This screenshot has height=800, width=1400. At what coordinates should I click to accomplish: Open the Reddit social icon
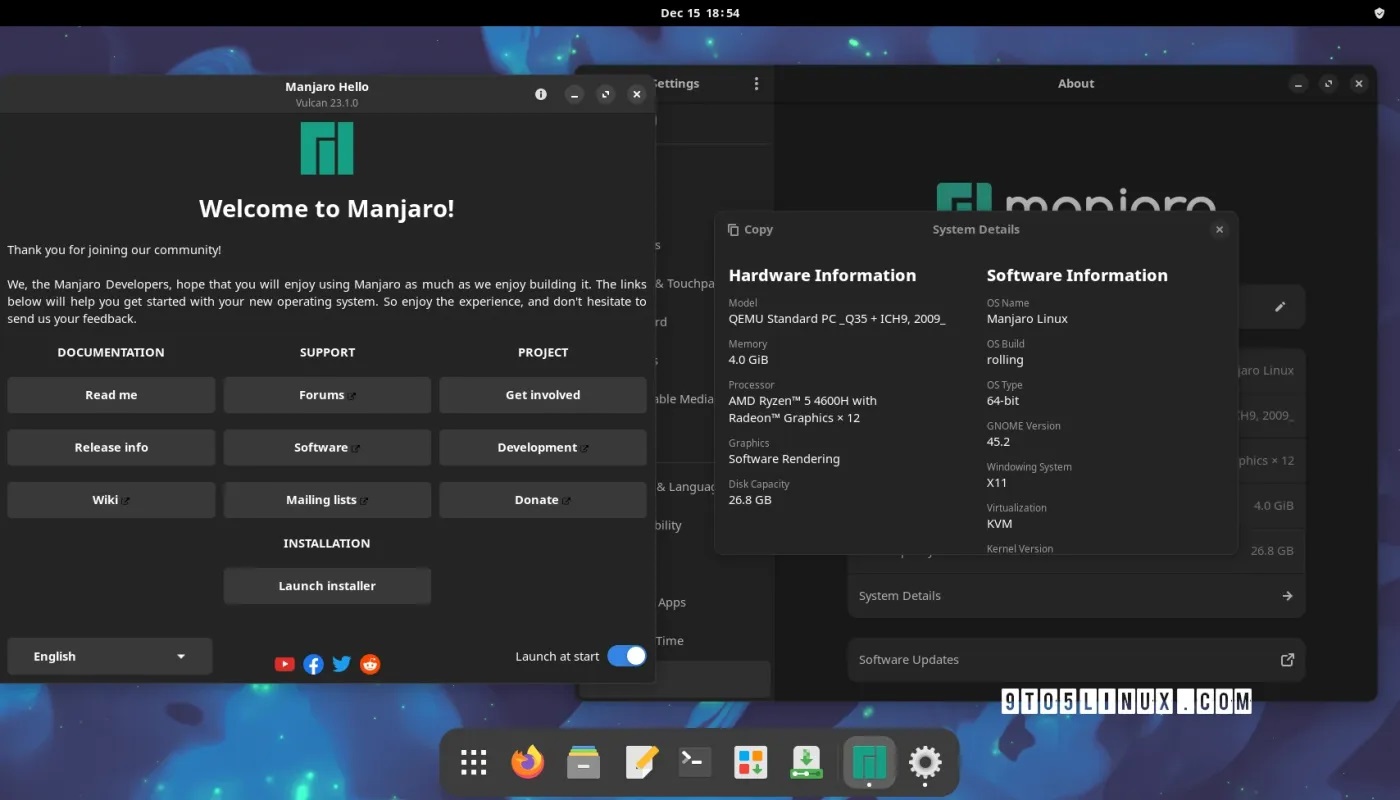tap(370, 664)
